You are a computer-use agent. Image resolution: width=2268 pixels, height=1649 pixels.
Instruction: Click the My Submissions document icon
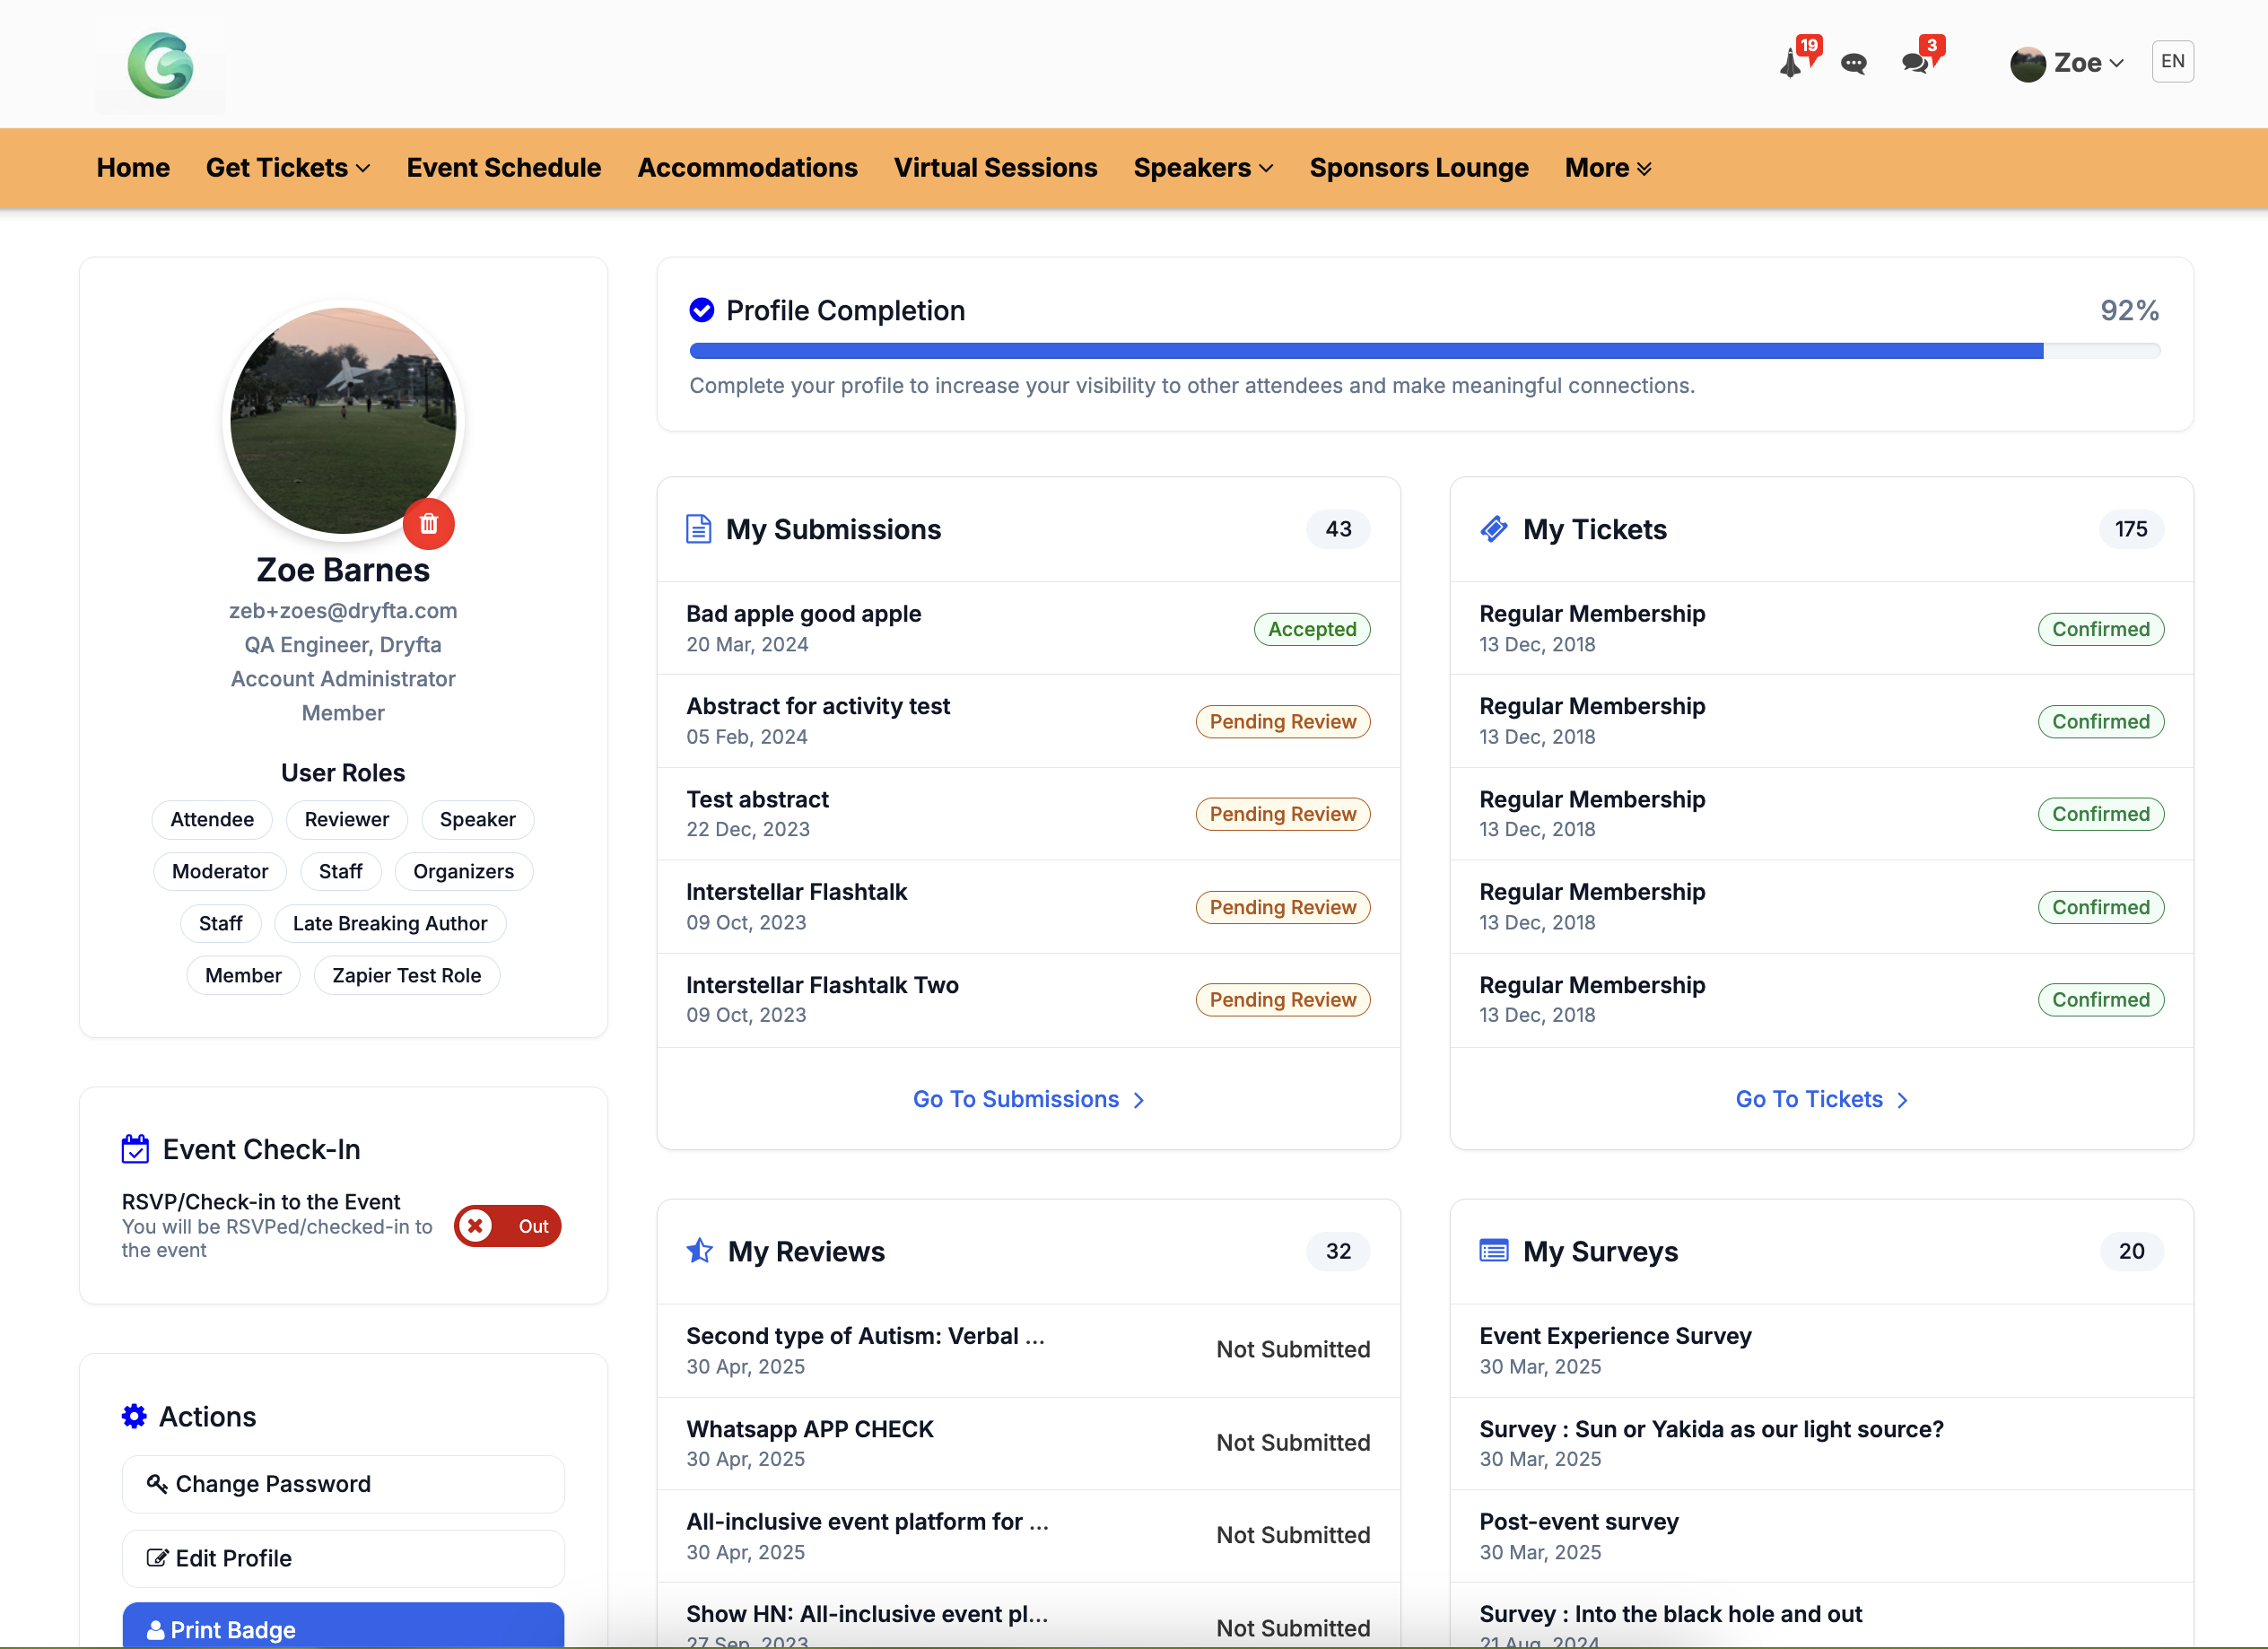pyautogui.click(x=698, y=529)
